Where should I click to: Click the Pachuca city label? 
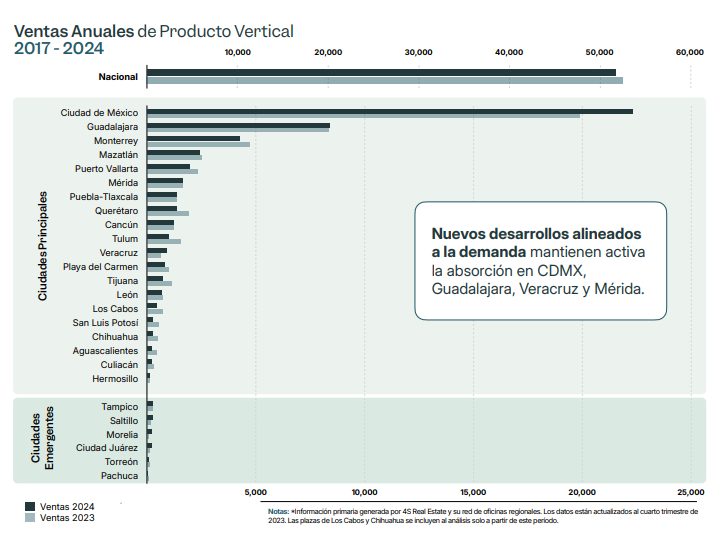[x=119, y=477]
